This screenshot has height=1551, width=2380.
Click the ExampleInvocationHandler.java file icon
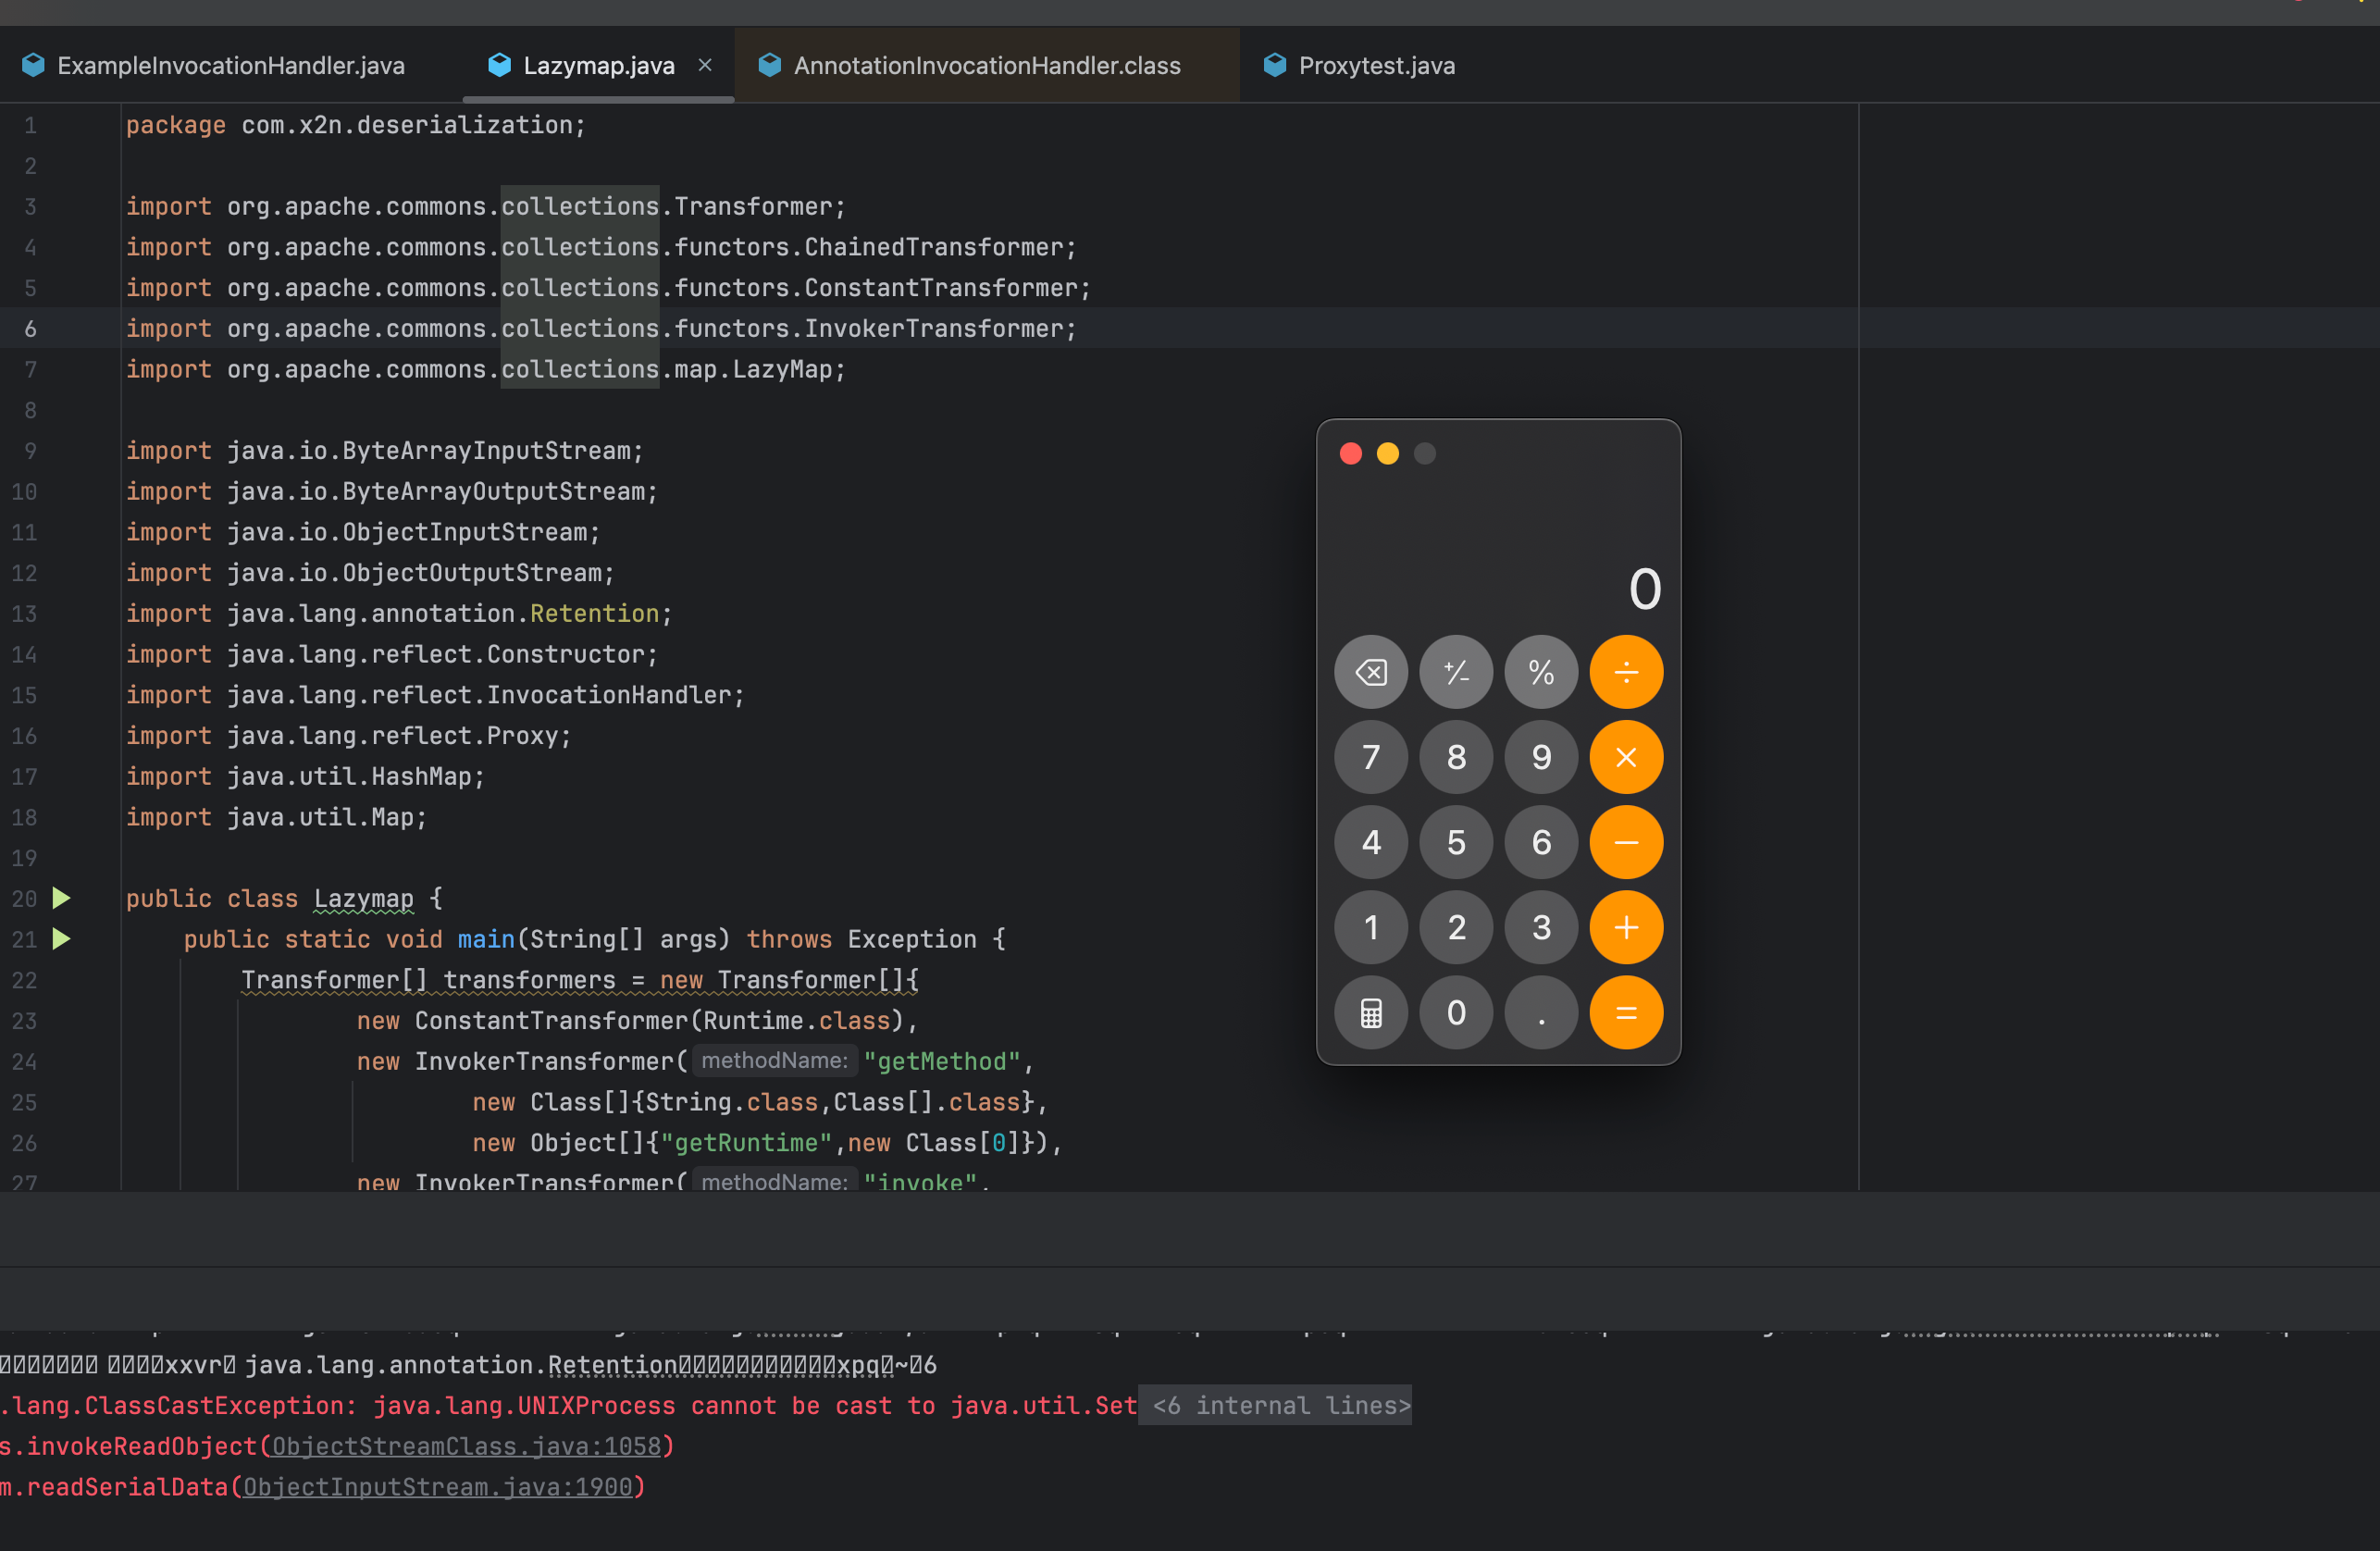33,65
